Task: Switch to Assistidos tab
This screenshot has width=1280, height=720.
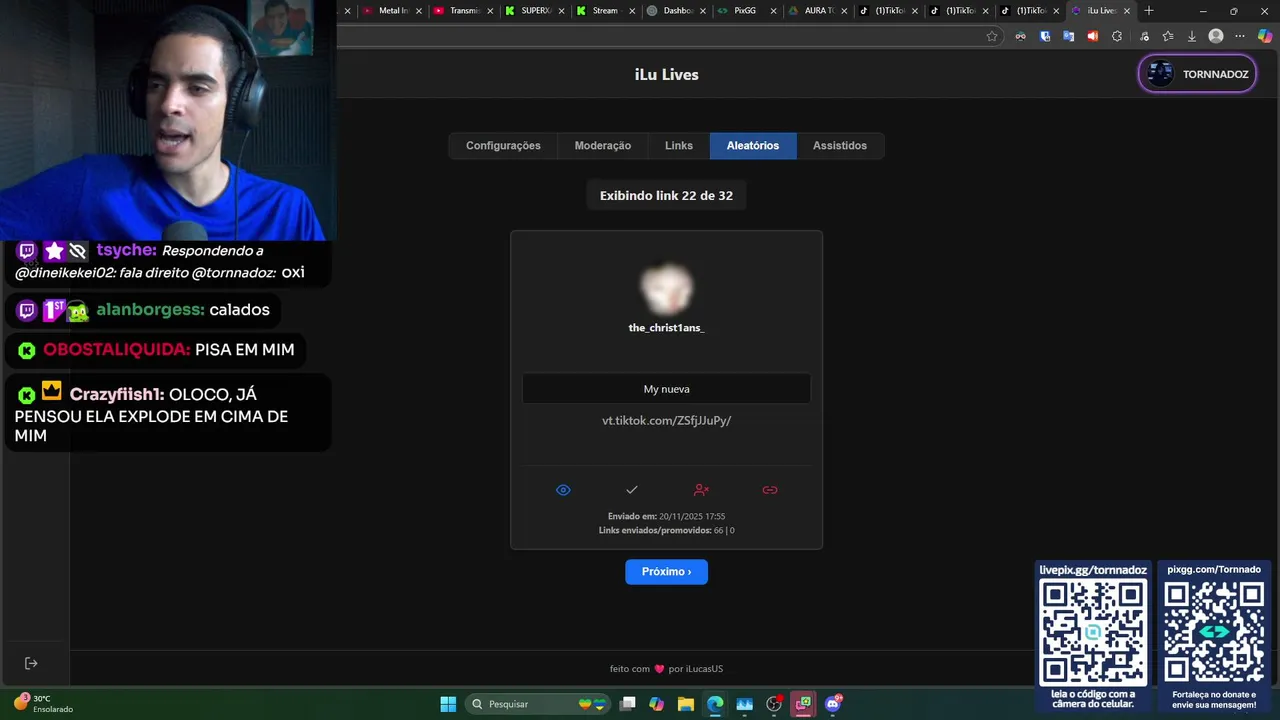Action: tap(840, 146)
